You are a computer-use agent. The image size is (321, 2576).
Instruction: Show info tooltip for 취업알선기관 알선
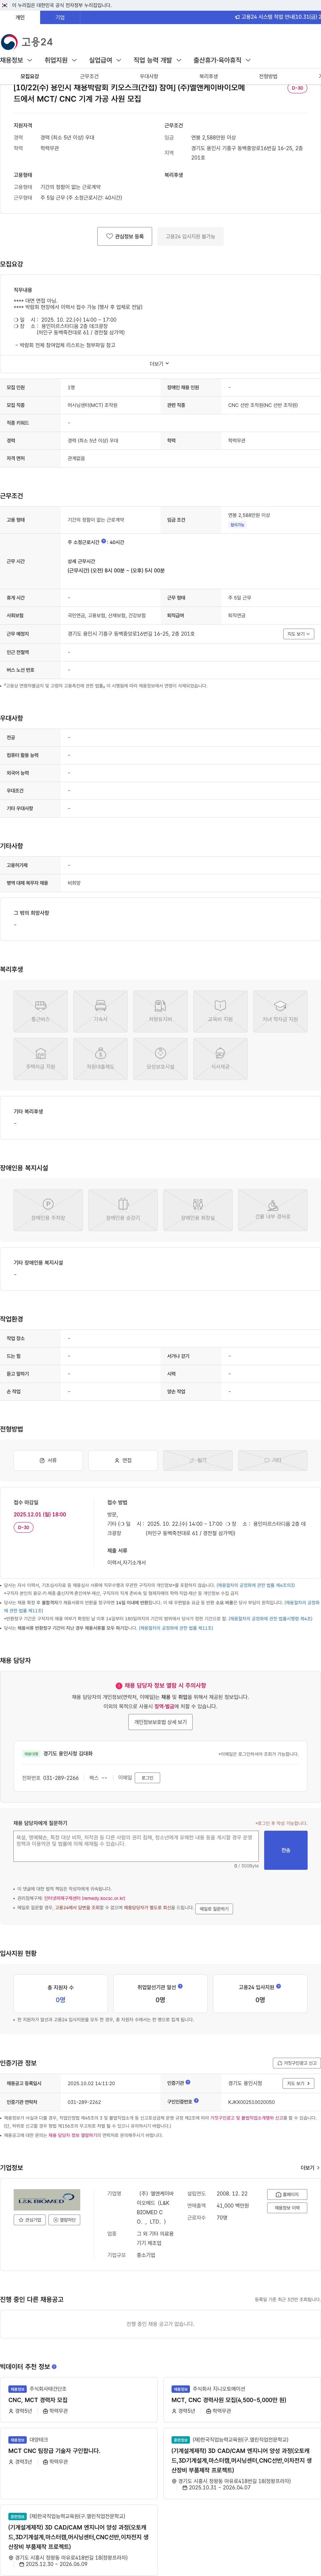pyautogui.click(x=180, y=1986)
